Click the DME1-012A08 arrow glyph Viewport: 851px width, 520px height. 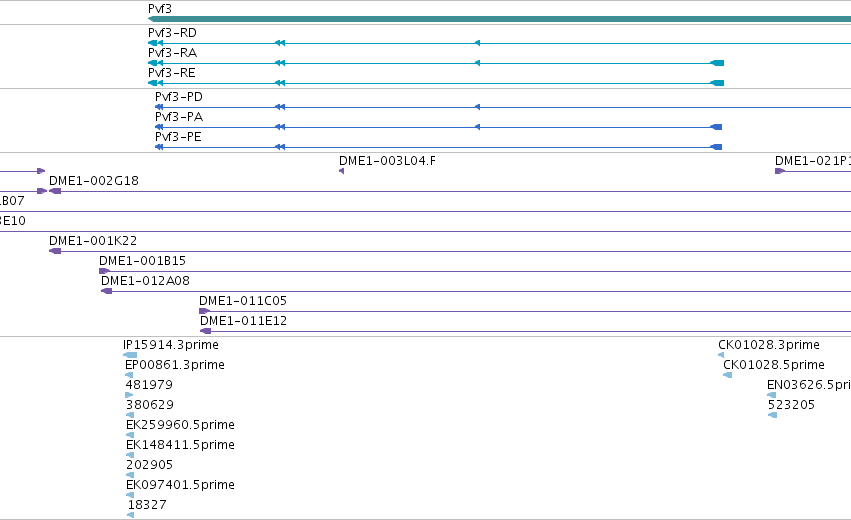tap(106, 291)
